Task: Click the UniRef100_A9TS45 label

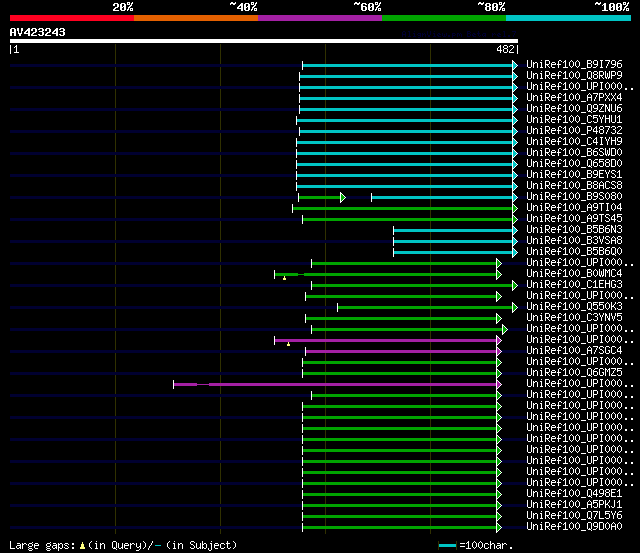Action: [x=574, y=219]
